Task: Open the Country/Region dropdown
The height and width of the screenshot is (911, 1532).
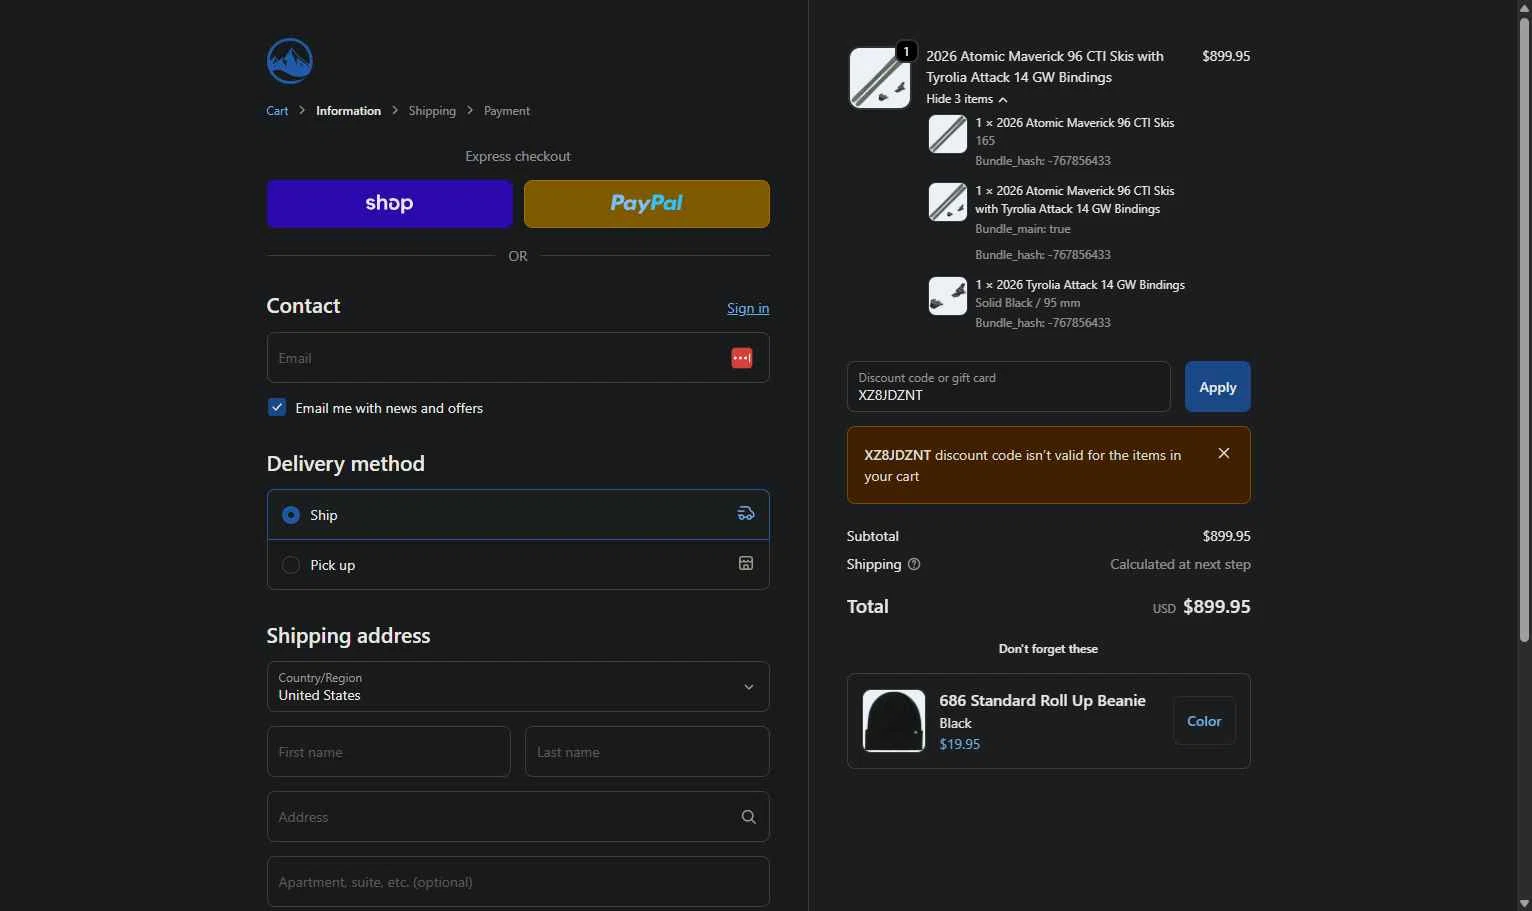Action: click(x=518, y=687)
